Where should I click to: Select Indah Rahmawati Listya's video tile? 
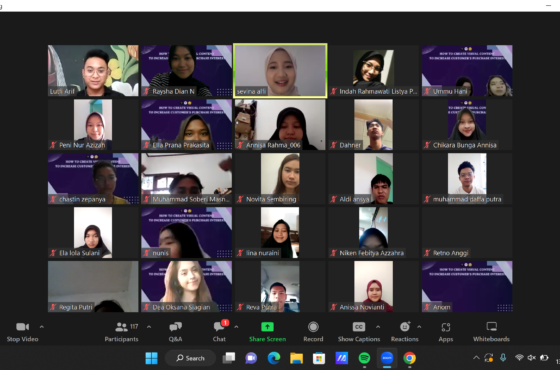click(x=374, y=70)
